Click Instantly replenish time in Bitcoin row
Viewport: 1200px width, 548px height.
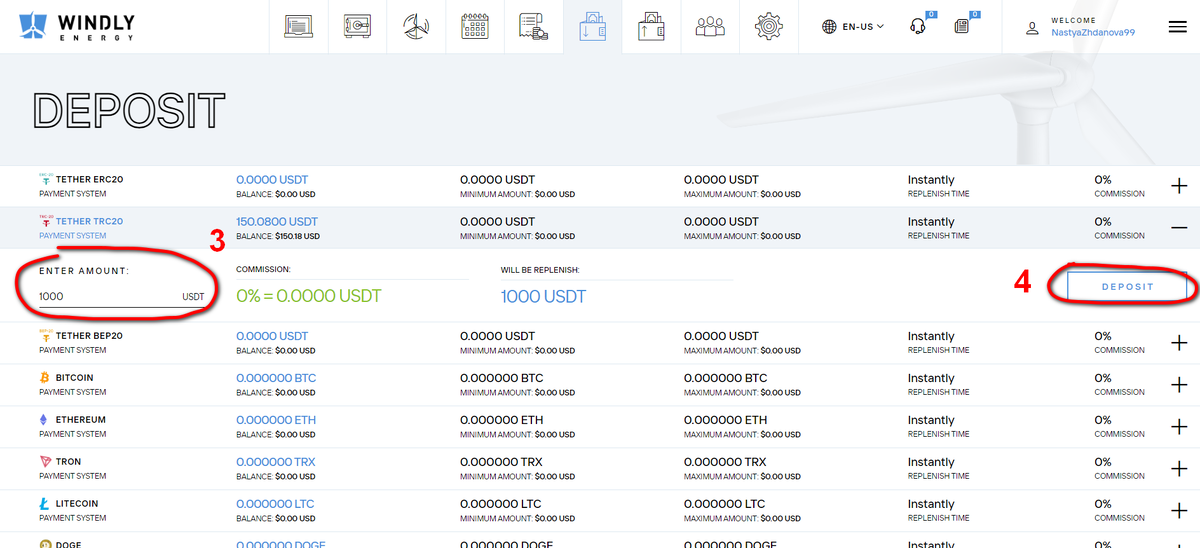pos(931,379)
